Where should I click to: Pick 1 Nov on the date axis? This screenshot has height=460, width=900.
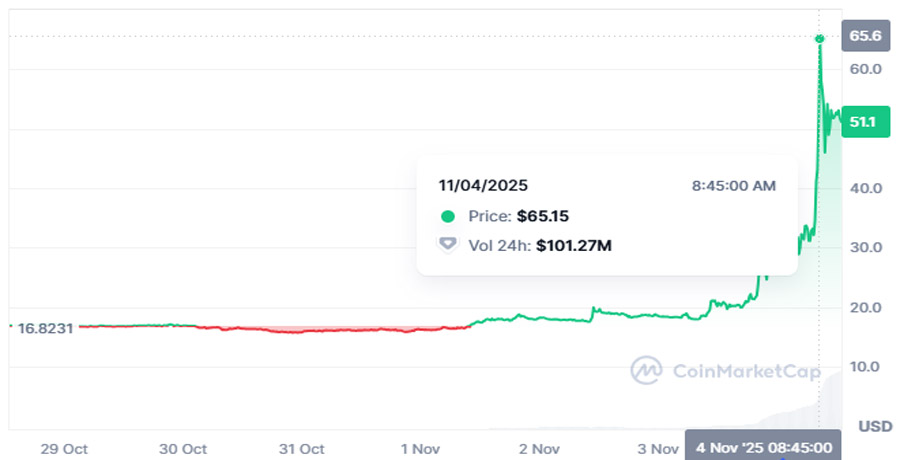(423, 448)
